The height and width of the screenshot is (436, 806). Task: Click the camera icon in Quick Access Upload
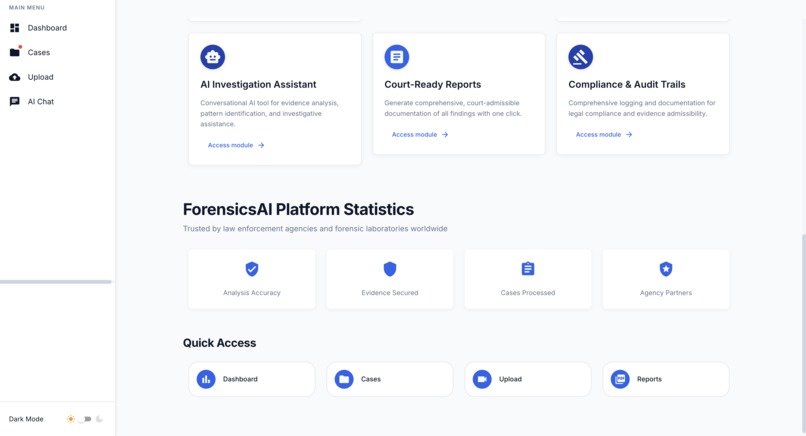click(x=482, y=379)
